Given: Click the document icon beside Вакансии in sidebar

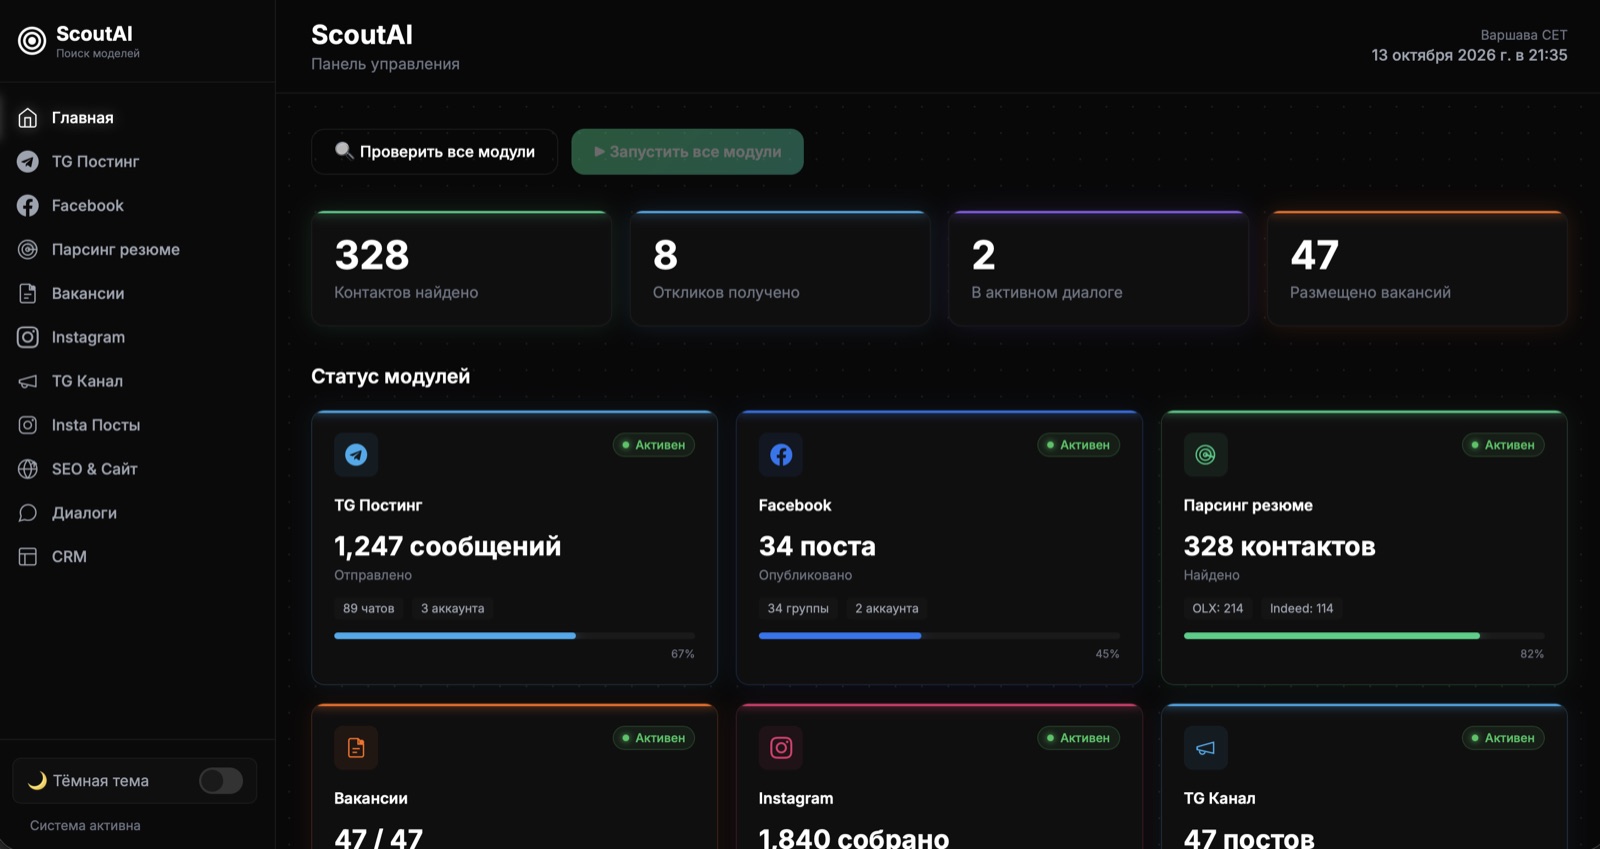Looking at the screenshot, I should click(x=28, y=294).
